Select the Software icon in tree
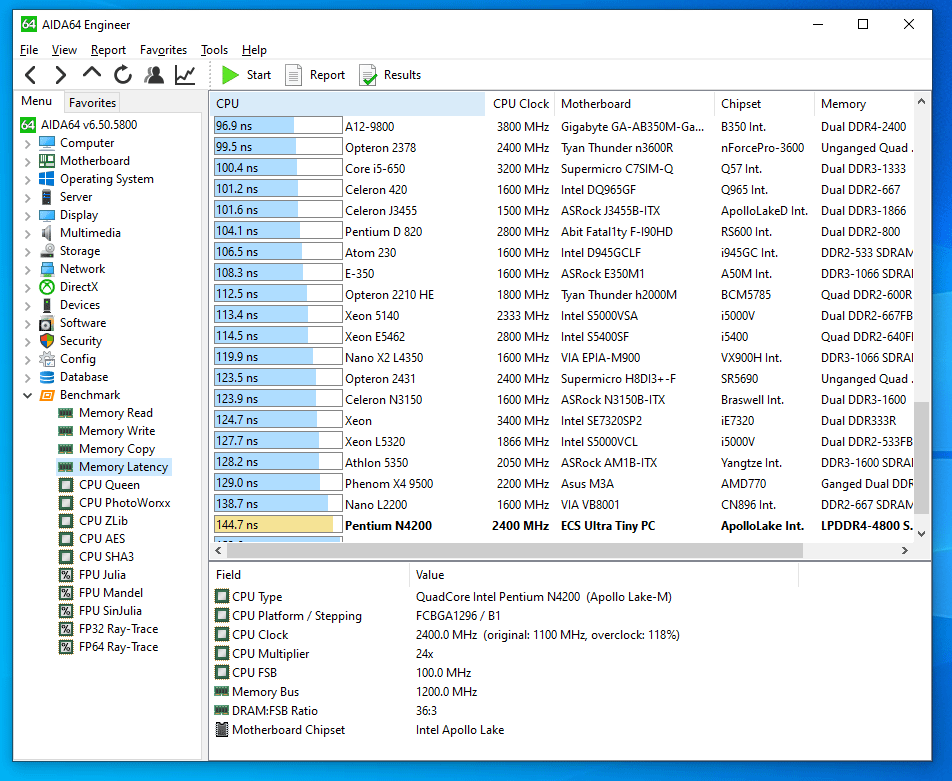The width and height of the screenshot is (952, 781). click(47, 323)
